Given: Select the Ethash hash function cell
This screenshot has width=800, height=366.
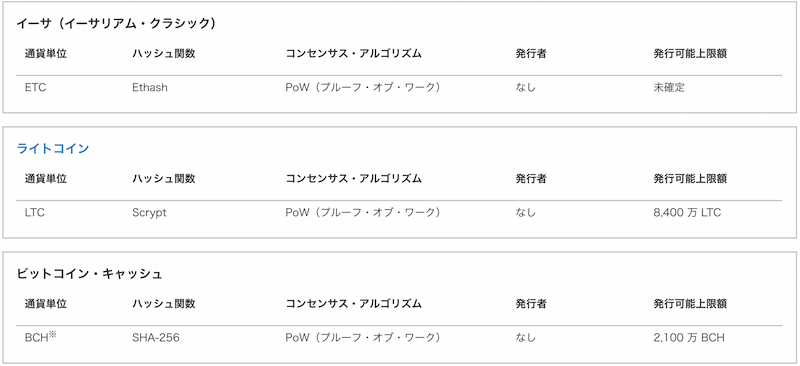Looking at the screenshot, I should pyautogui.click(x=149, y=87).
